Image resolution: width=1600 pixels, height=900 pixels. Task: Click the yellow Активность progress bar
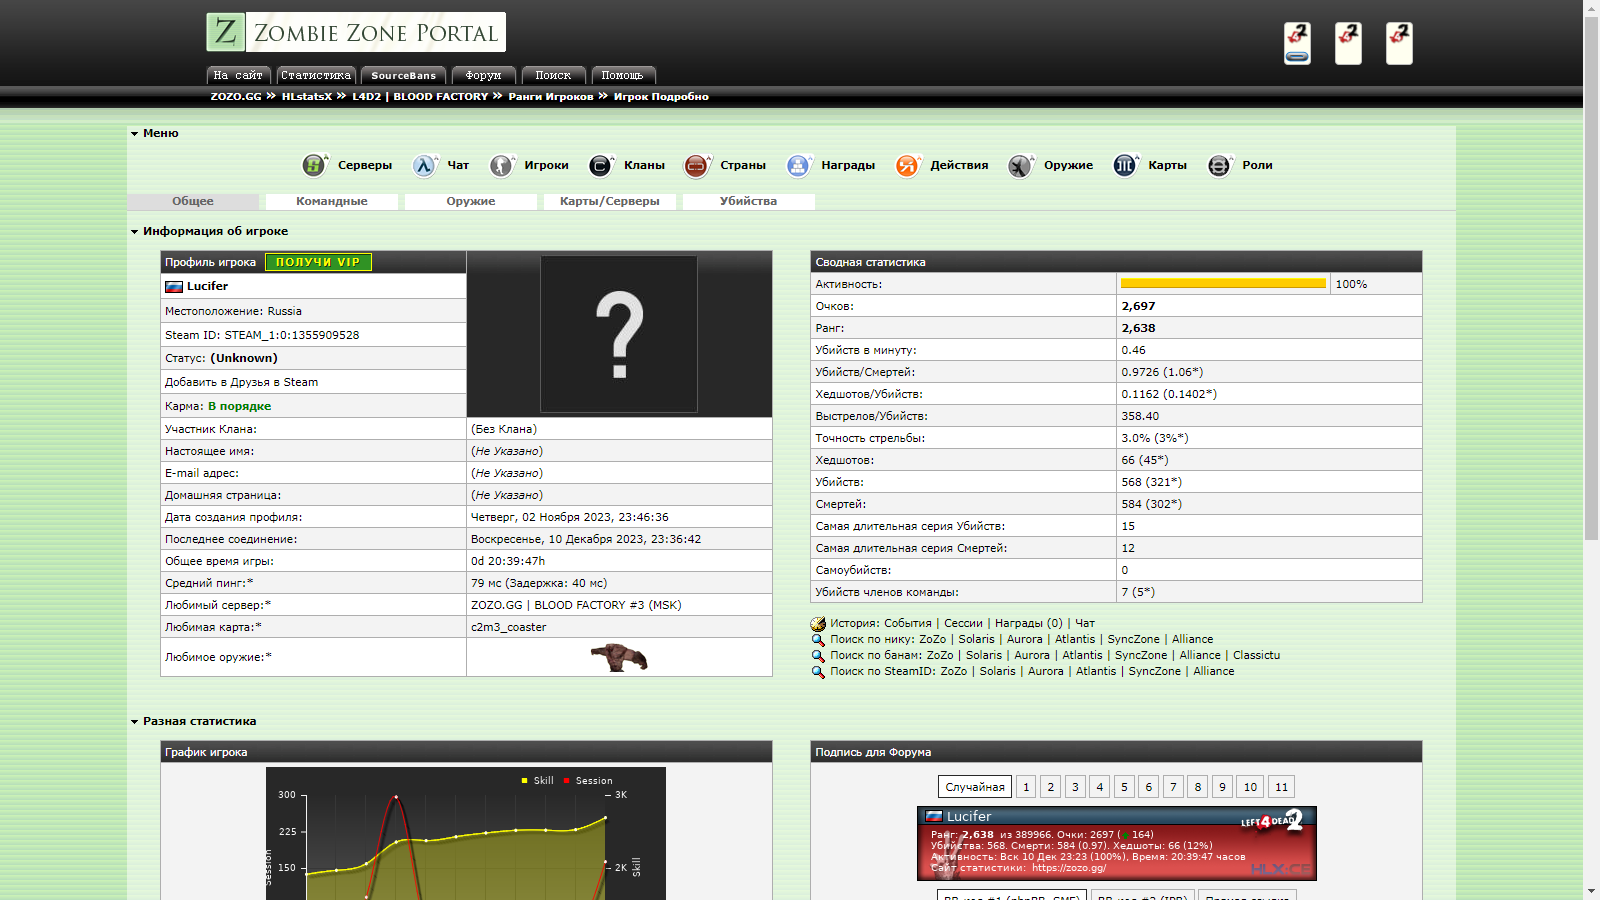pos(1223,284)
